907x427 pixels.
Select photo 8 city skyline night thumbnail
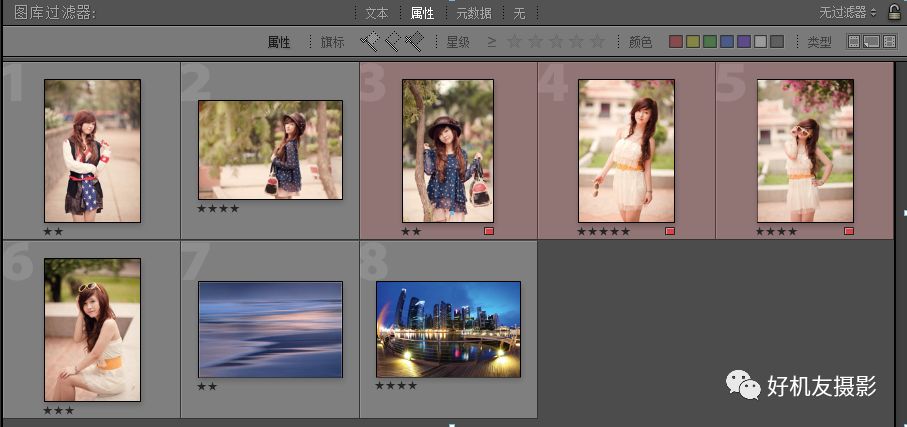tap(448, 329)
